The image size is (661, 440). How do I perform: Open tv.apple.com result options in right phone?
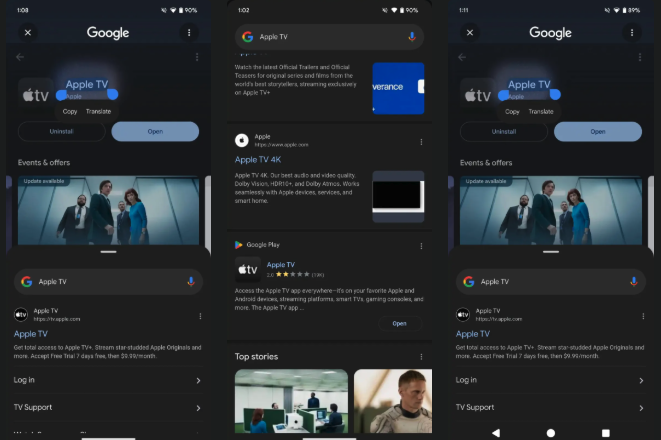643,316
